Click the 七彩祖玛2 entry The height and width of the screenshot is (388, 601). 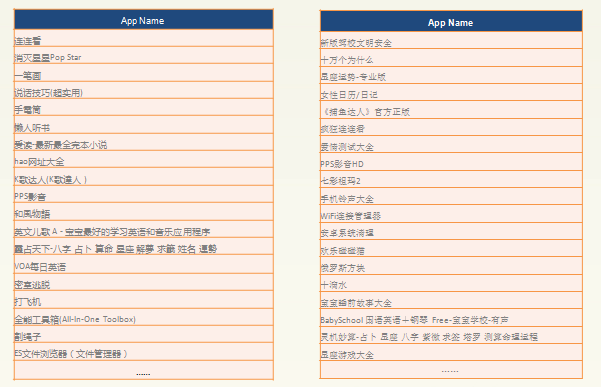point(451,179)
